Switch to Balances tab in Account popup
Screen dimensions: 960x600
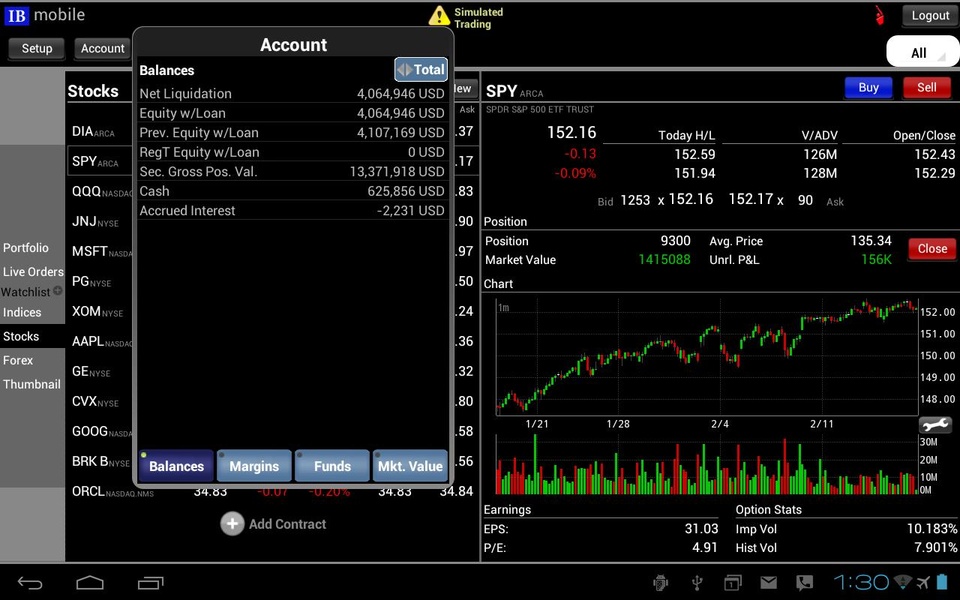click(x=176, y=466)
